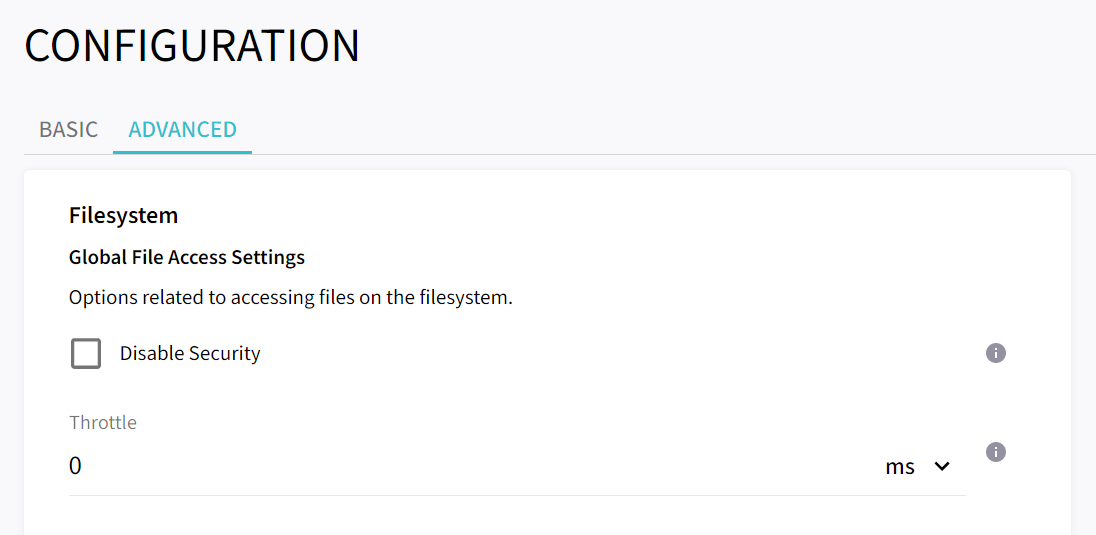Viewport: 1096px width, 535px height.
Task: Click the filesystem options description text
Action: (x=290, y=297)
